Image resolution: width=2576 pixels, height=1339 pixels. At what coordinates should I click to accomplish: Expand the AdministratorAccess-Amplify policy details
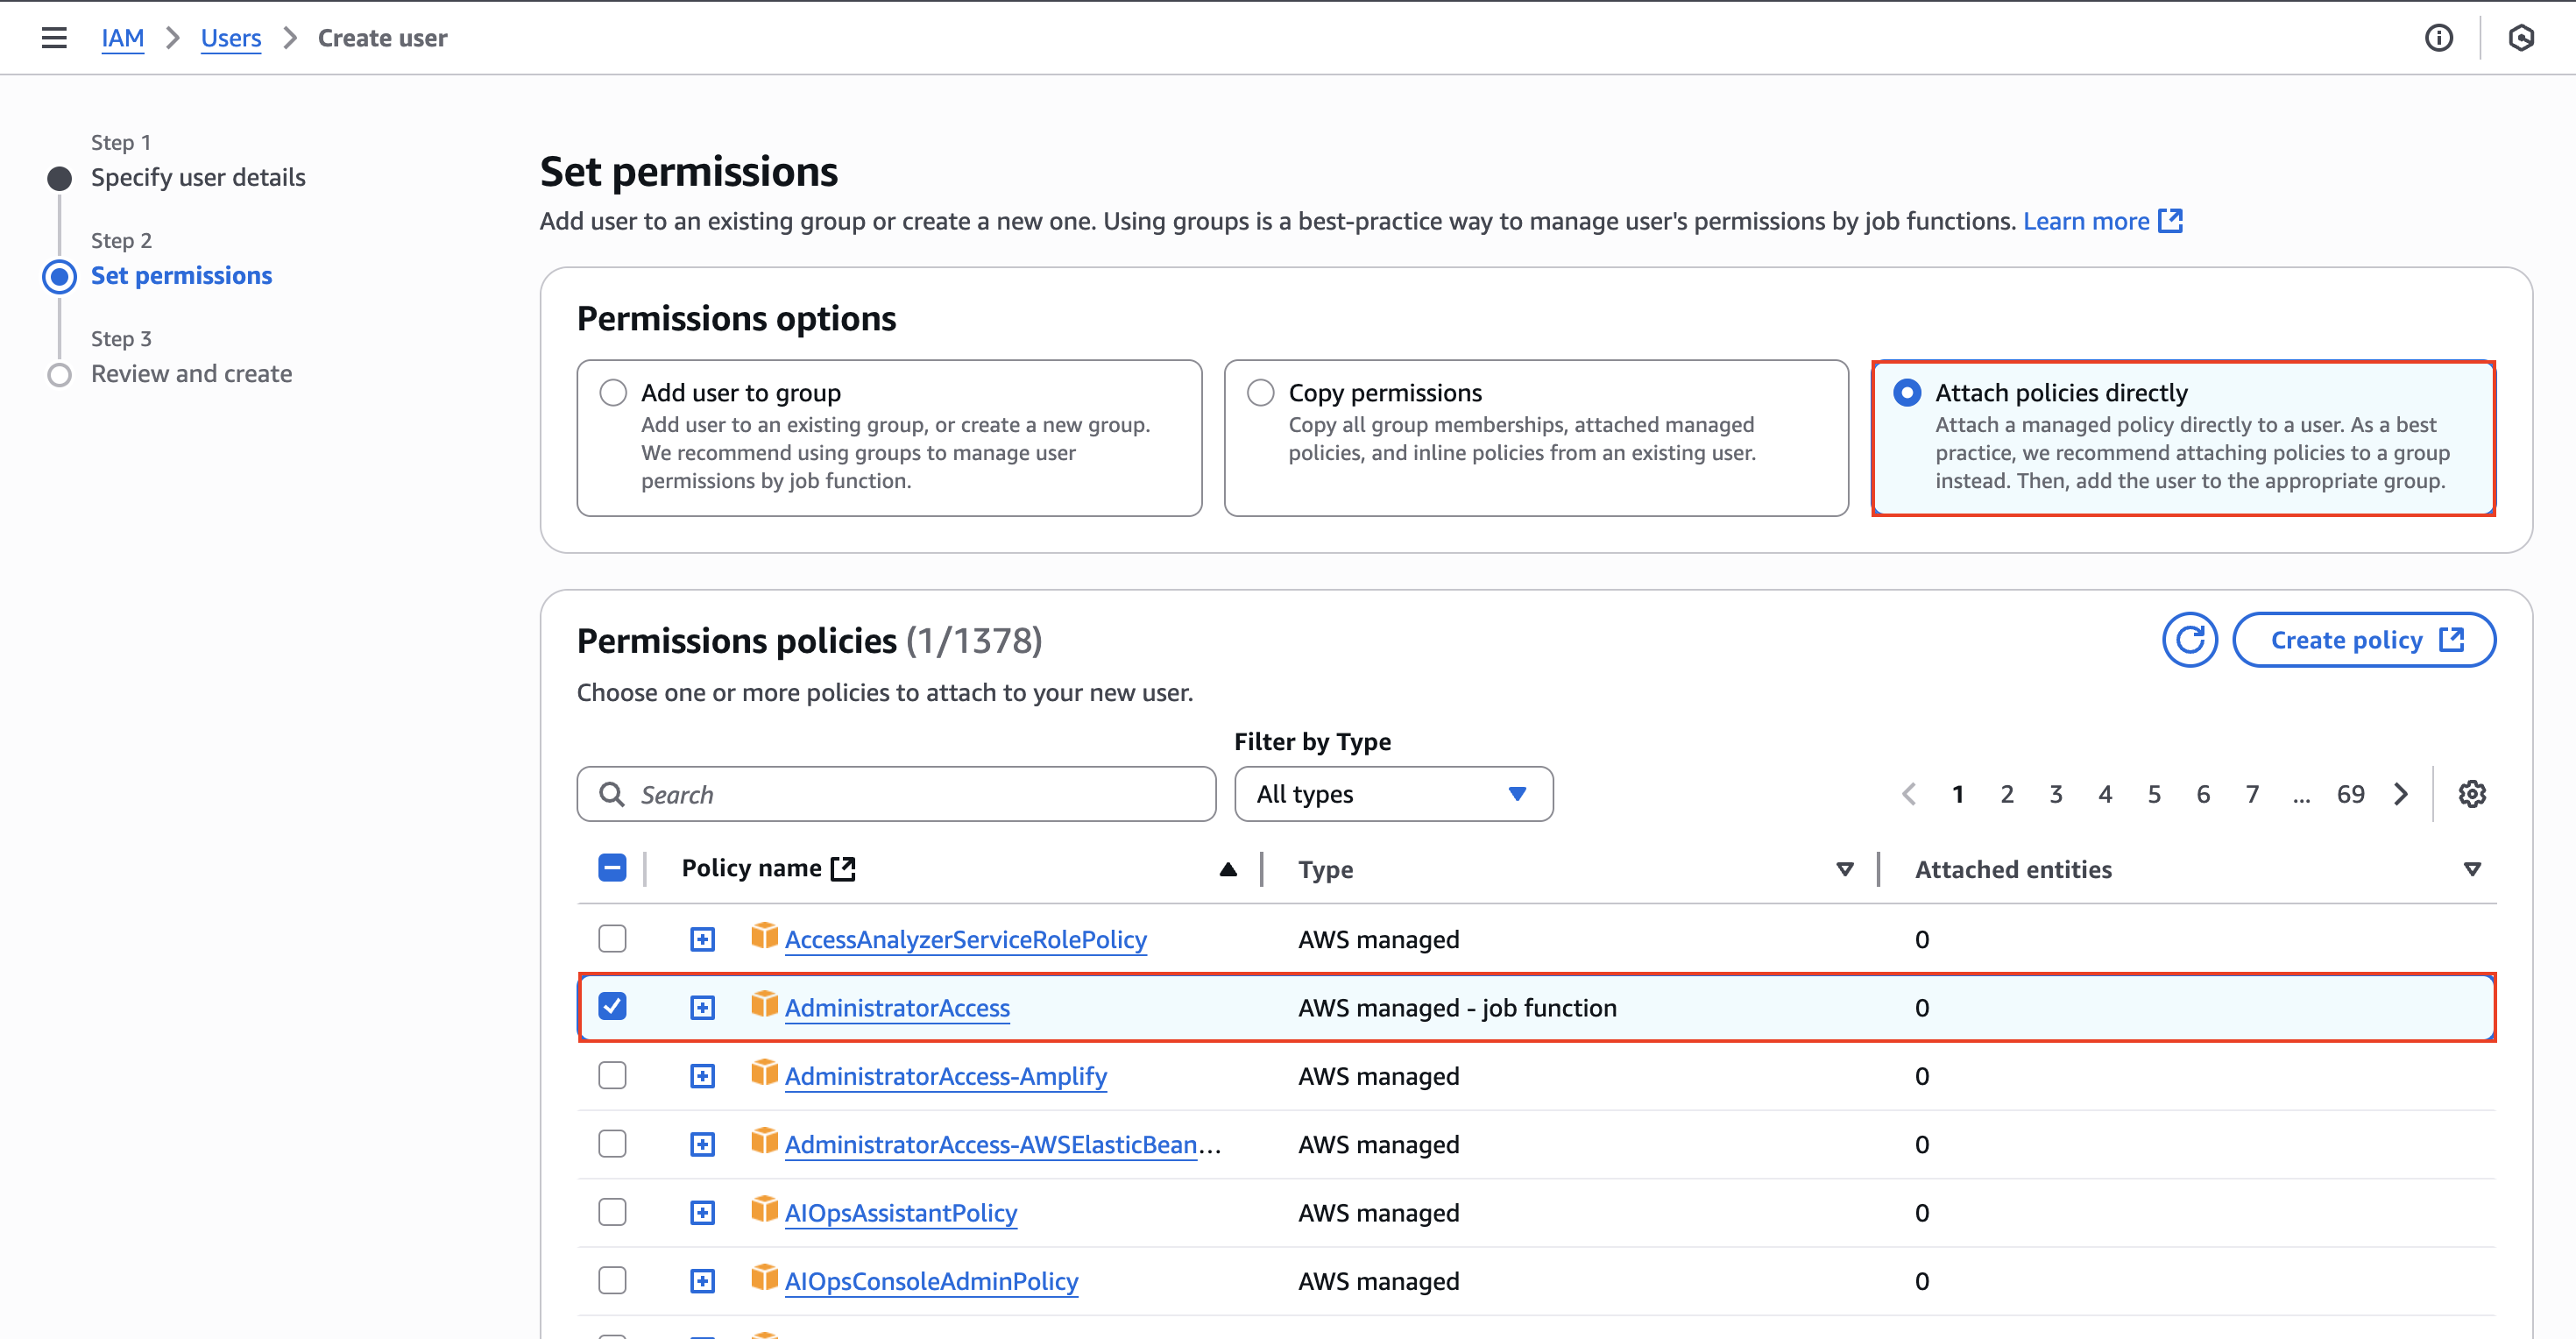pyautogui.click(x=702, y=1076)
